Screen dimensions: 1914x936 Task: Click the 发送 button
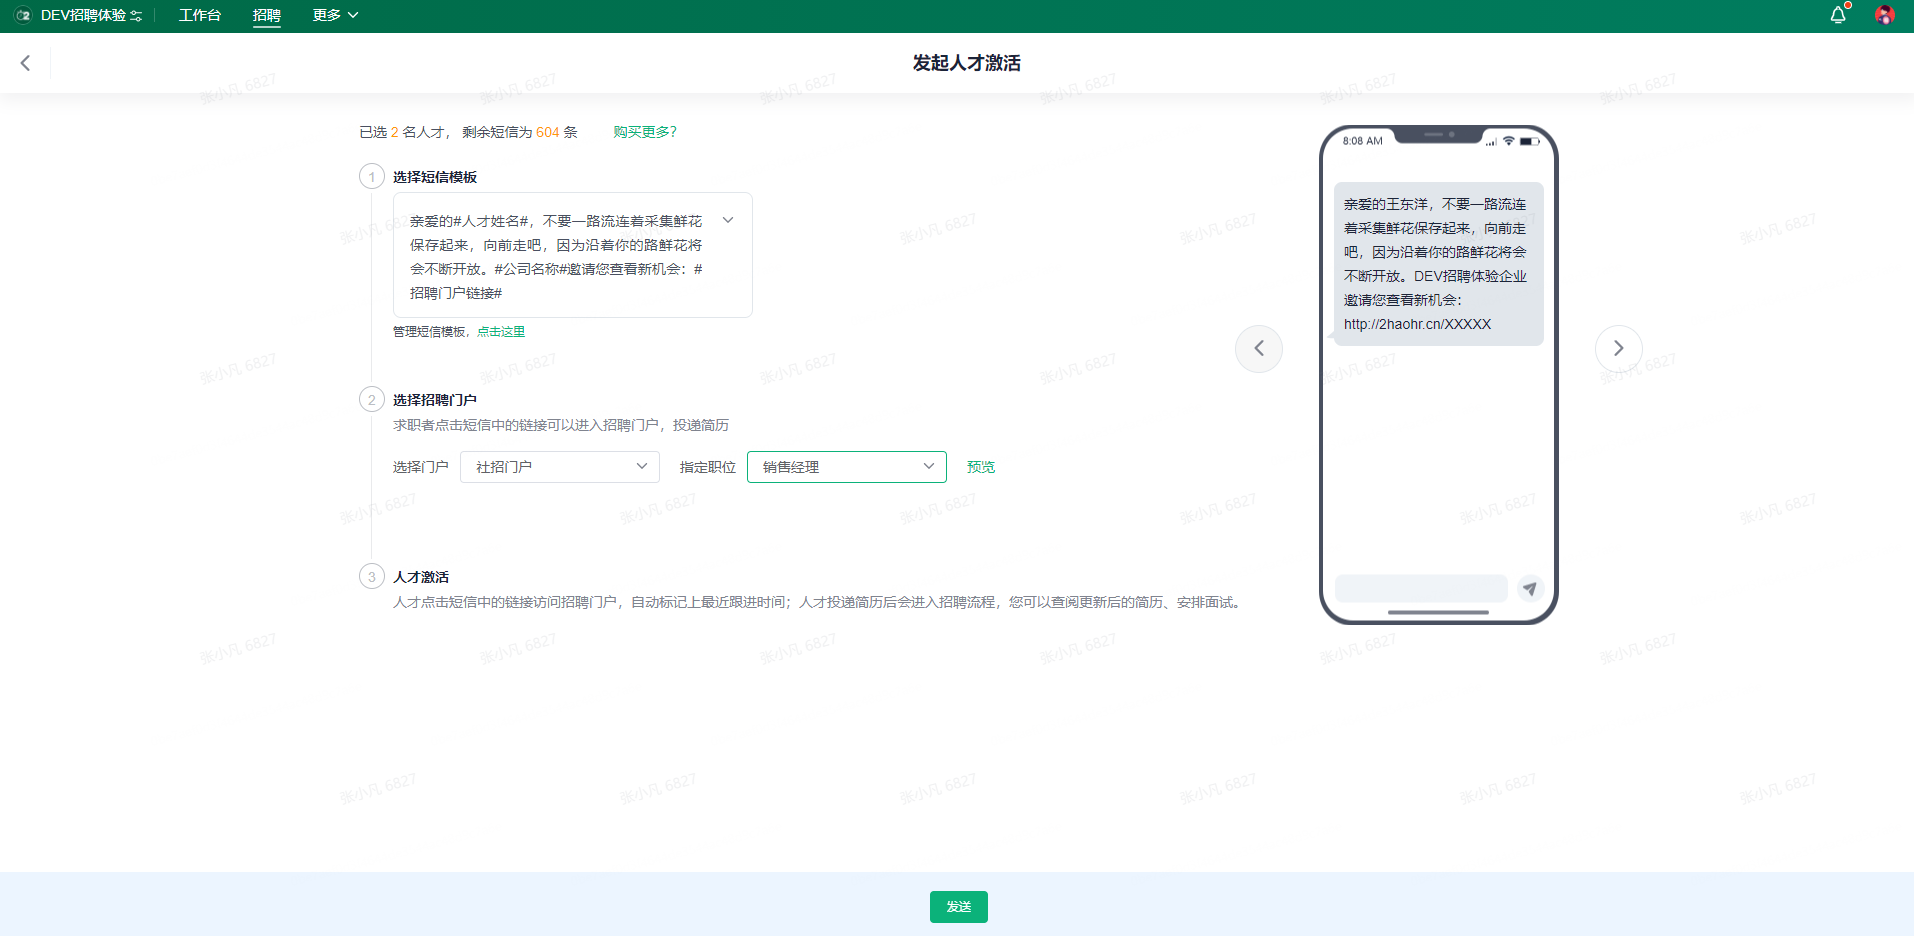click(x=958, y=907)
